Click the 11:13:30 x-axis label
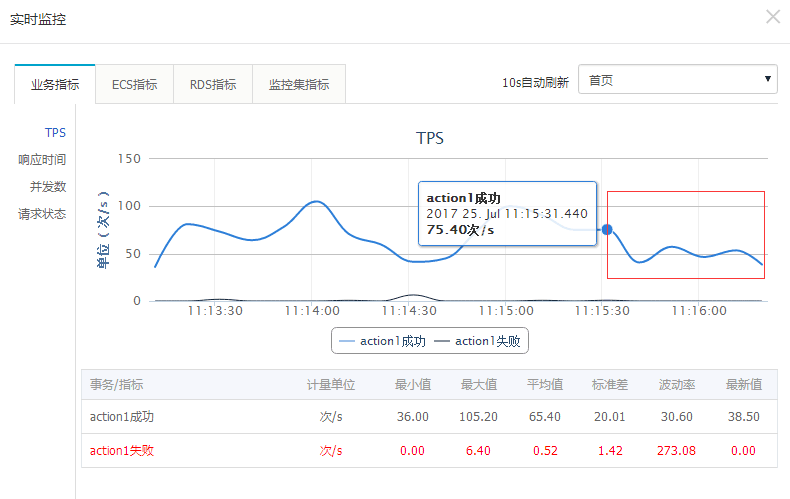 (215, 311)
